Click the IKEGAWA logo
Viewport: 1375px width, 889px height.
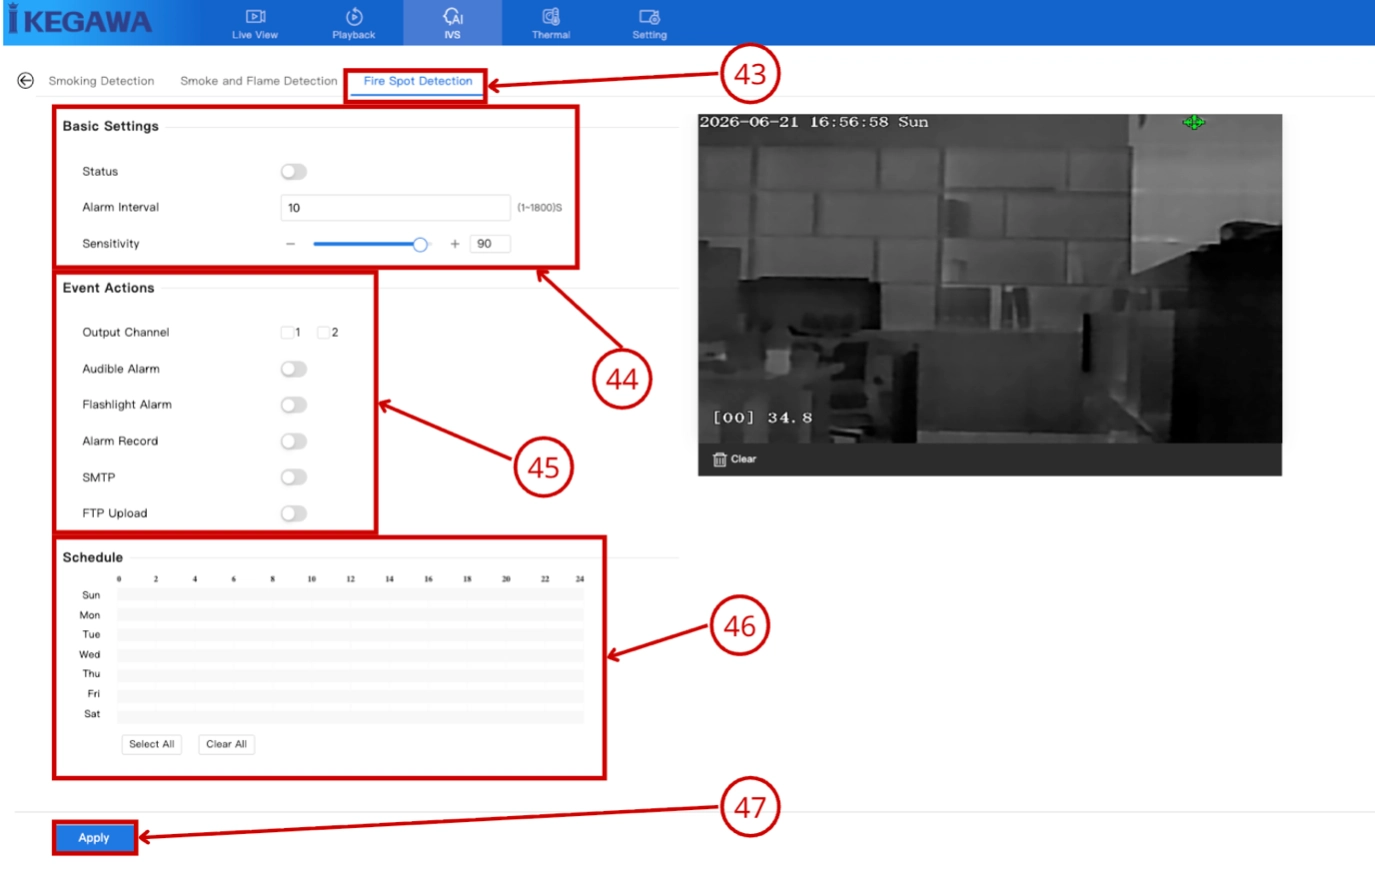pos(80,20)
